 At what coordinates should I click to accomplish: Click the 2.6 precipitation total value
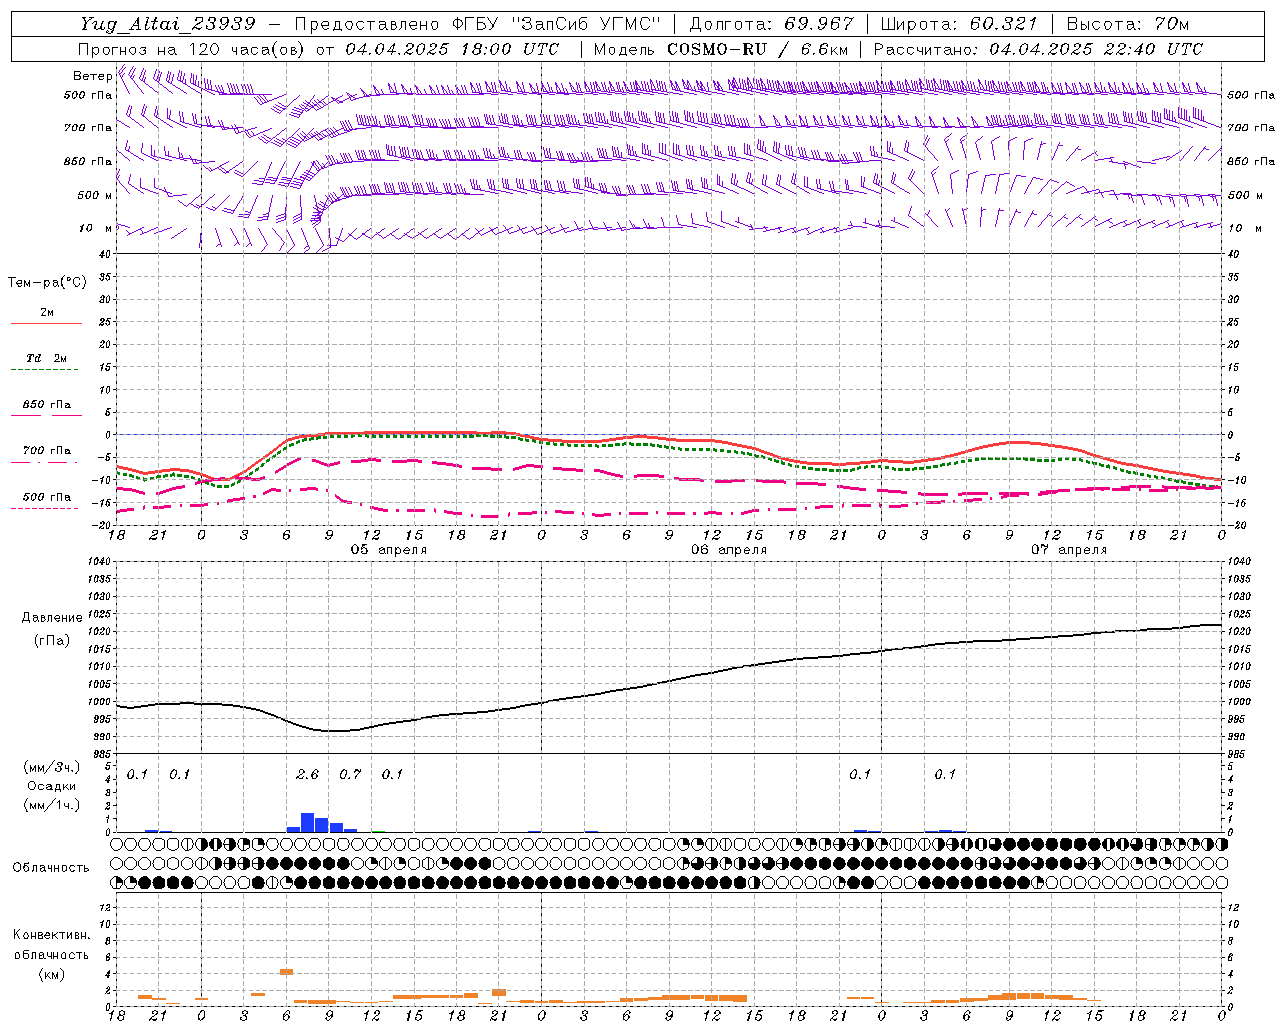click(307, 774)
